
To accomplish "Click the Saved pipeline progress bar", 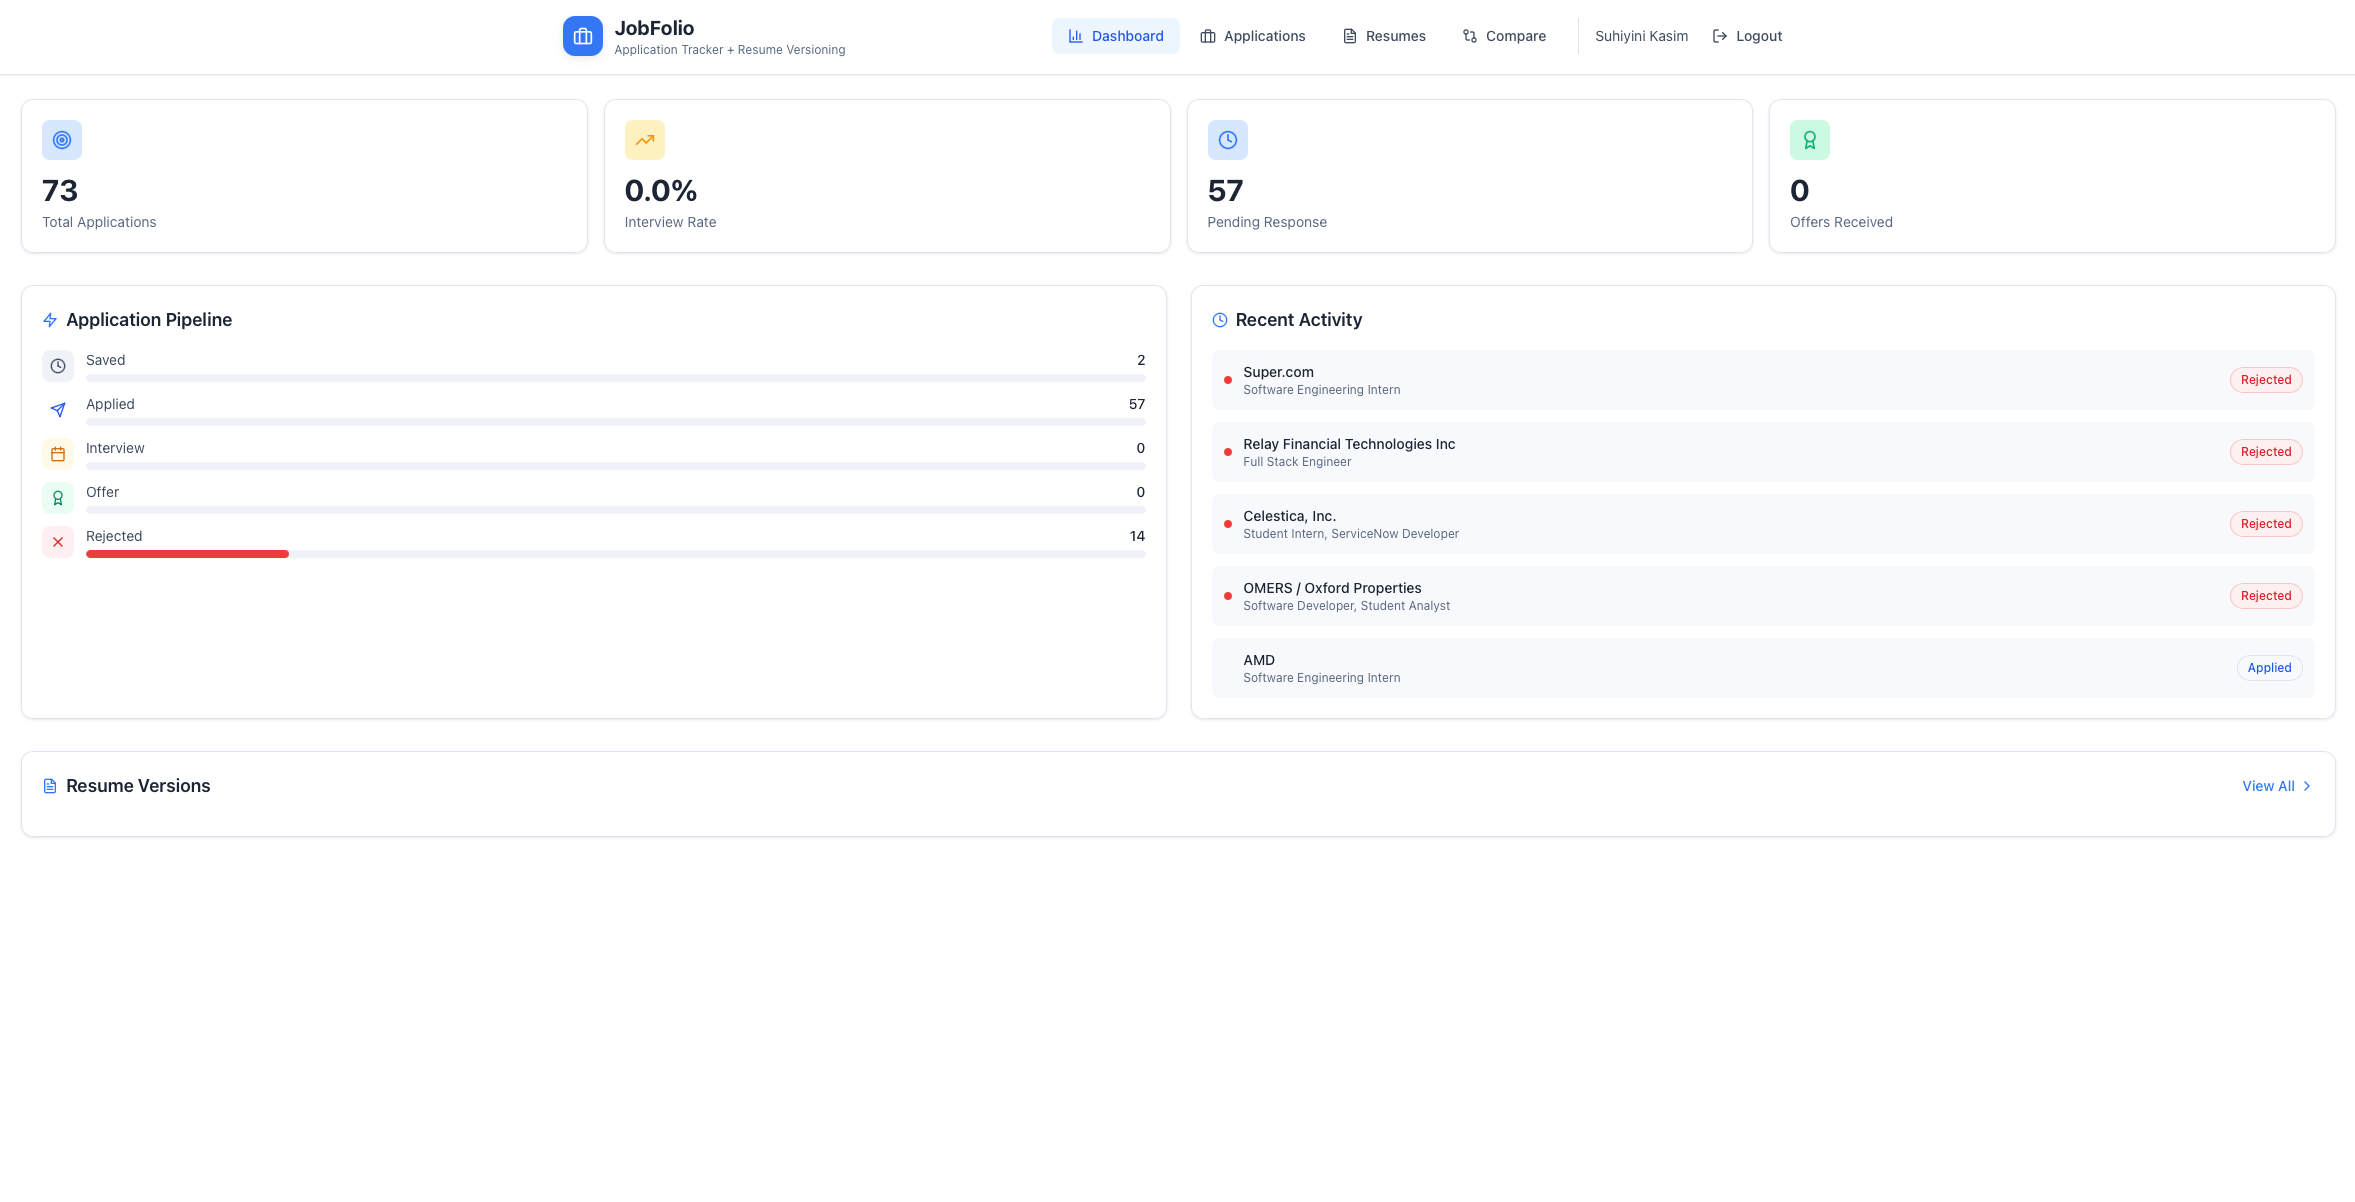I will (x=616, y=378).
